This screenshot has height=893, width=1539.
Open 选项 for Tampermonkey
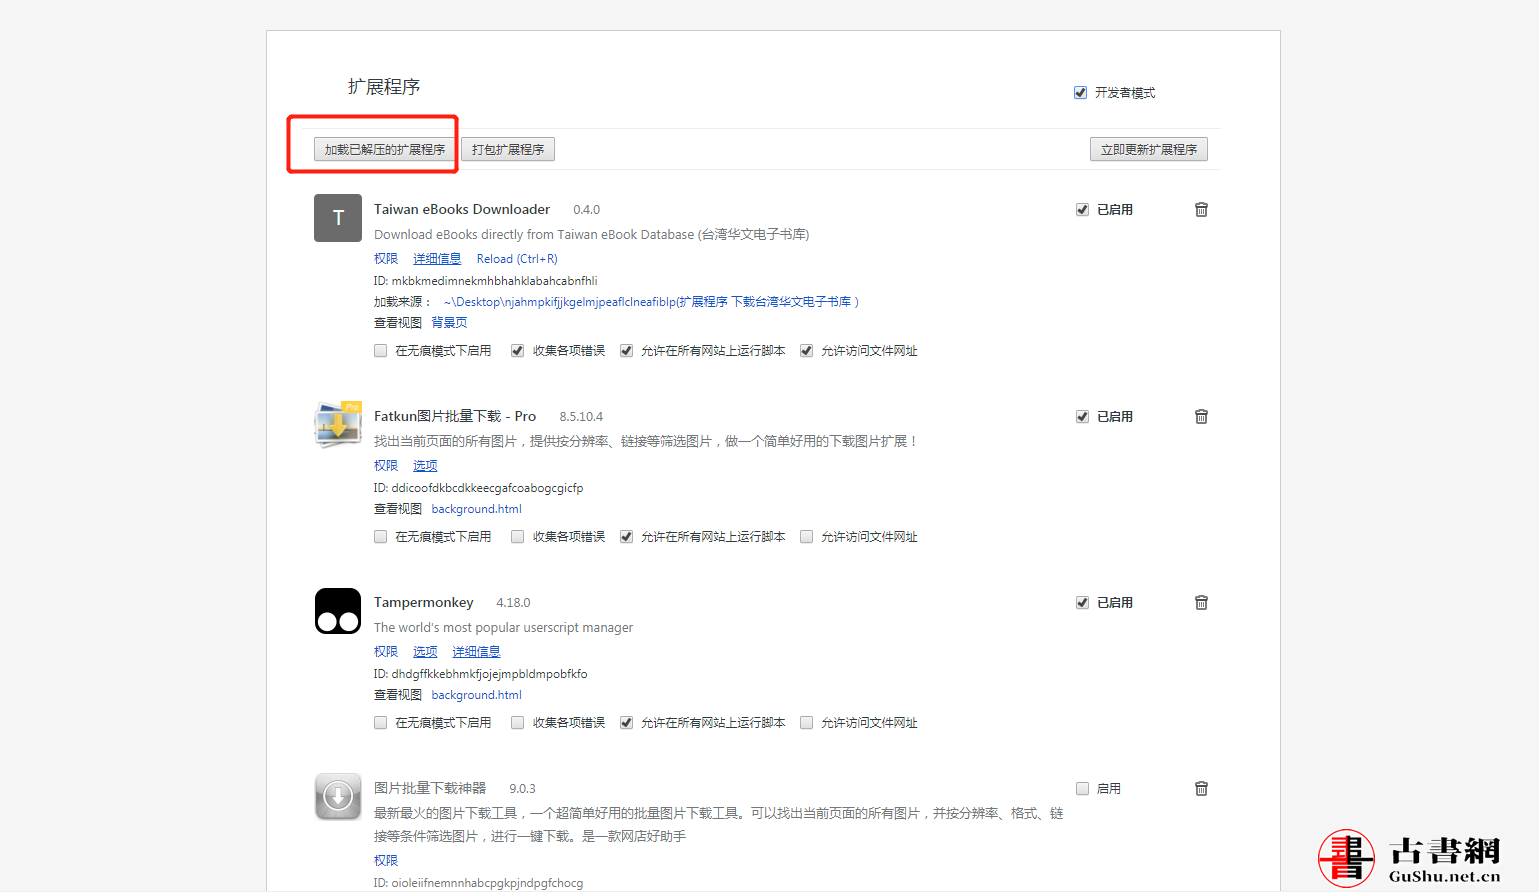point(425,652)
